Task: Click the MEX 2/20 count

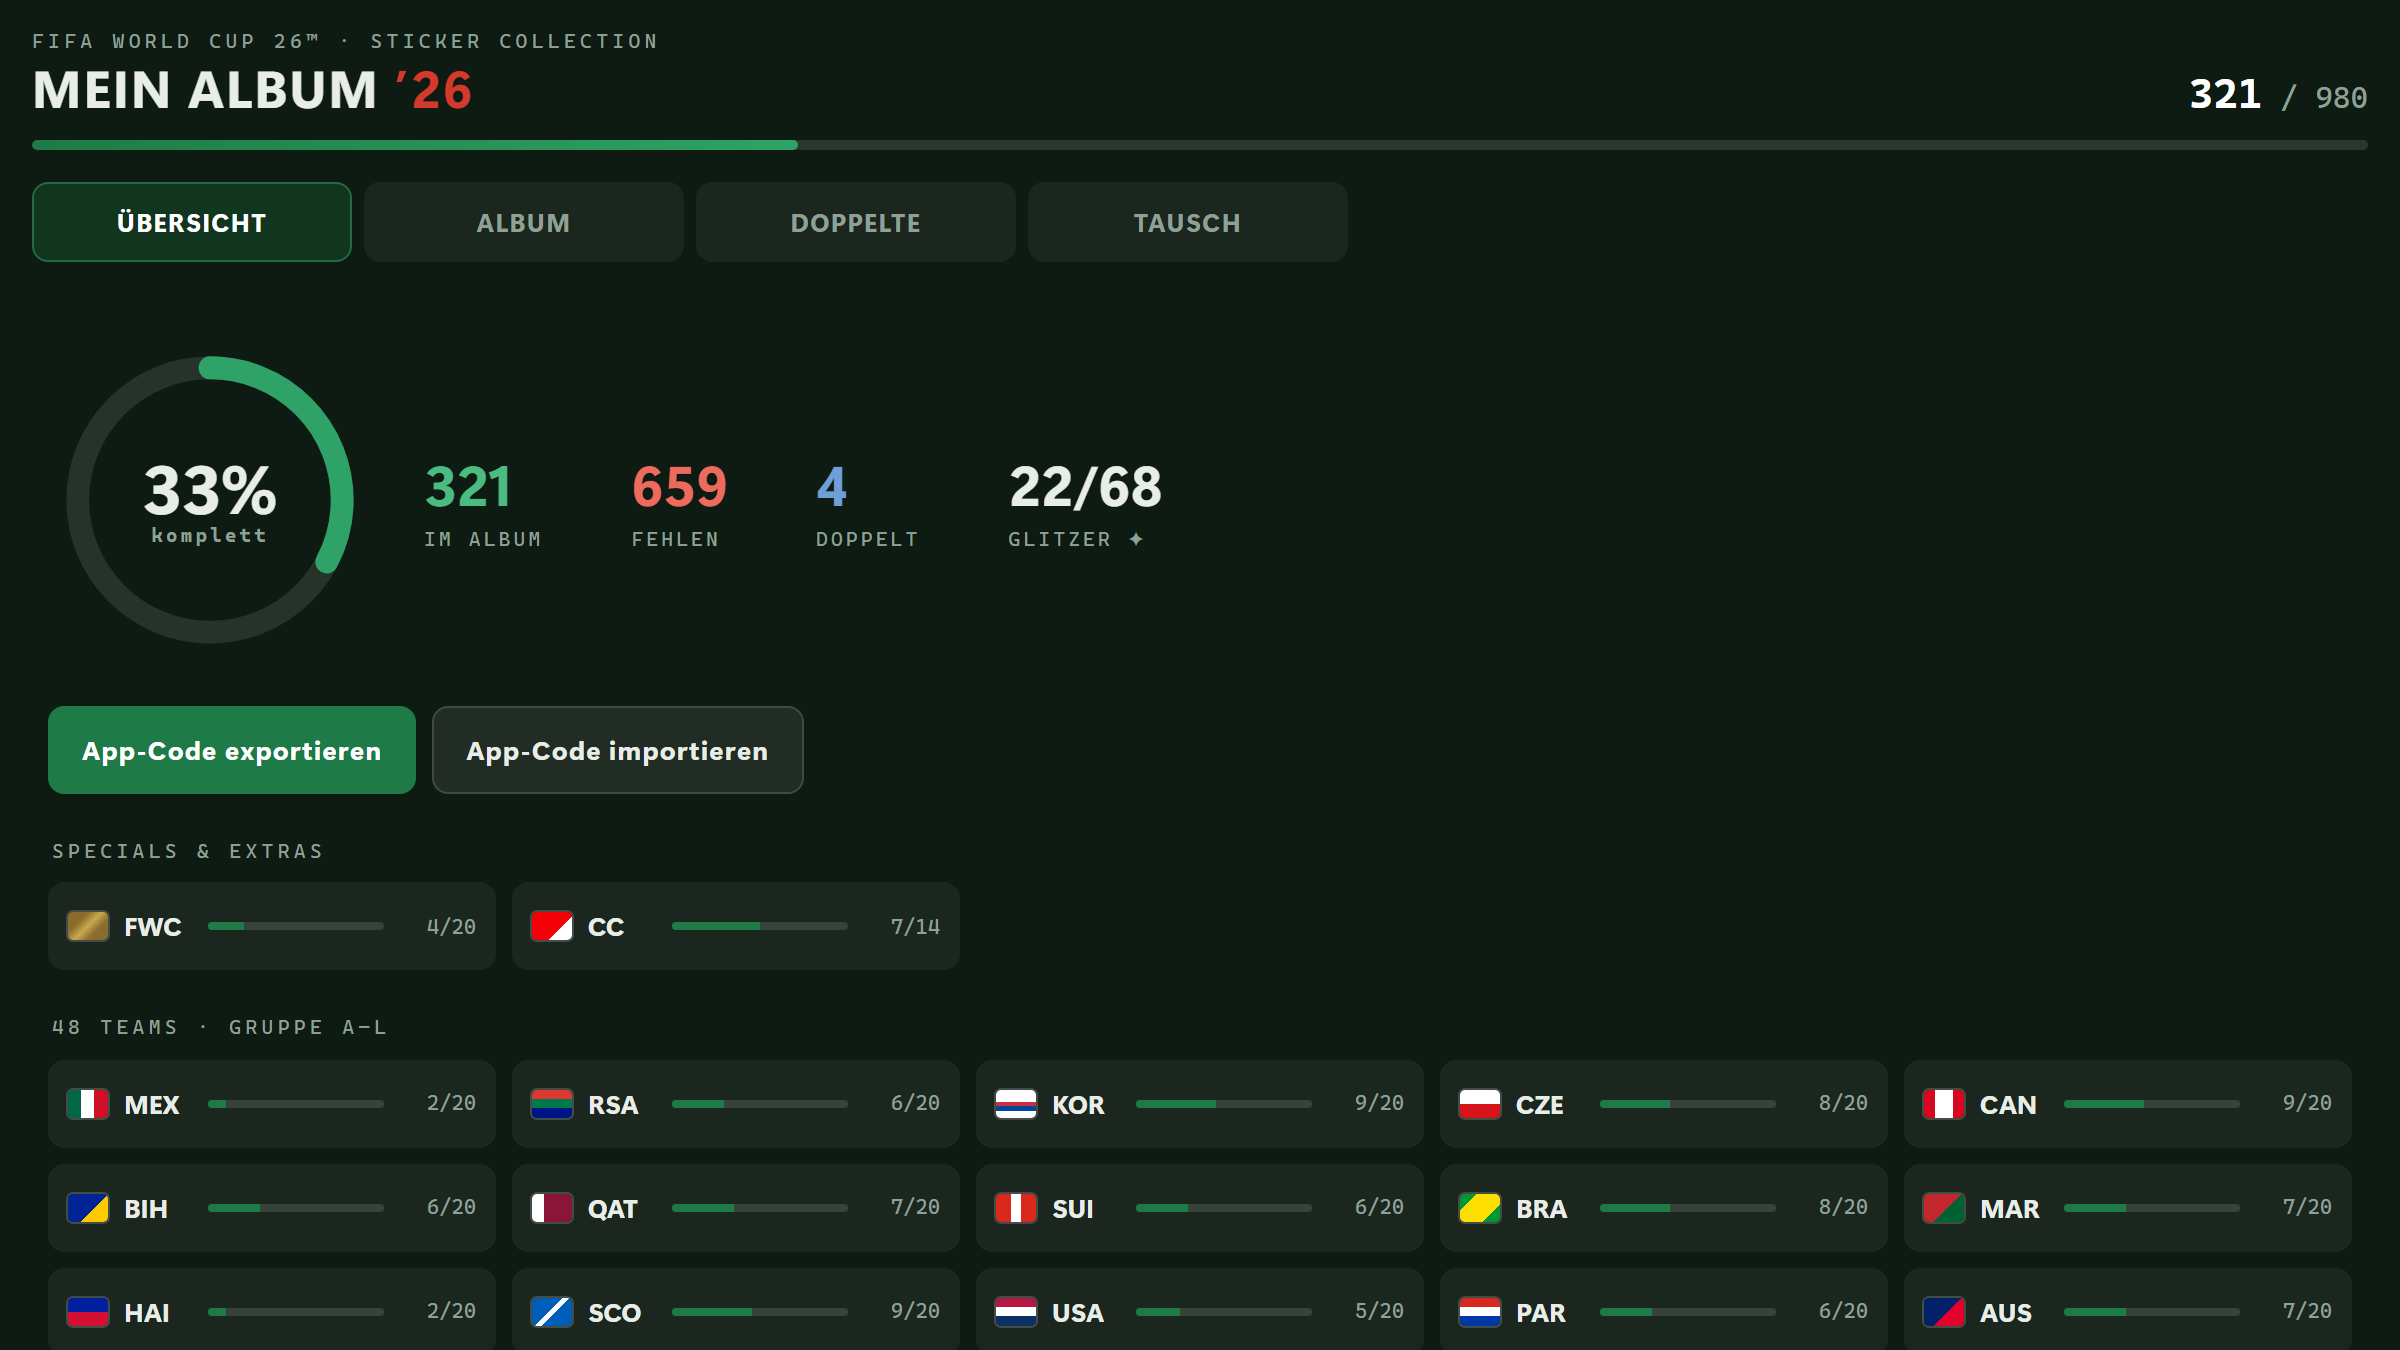Action: click(451, 1103)
